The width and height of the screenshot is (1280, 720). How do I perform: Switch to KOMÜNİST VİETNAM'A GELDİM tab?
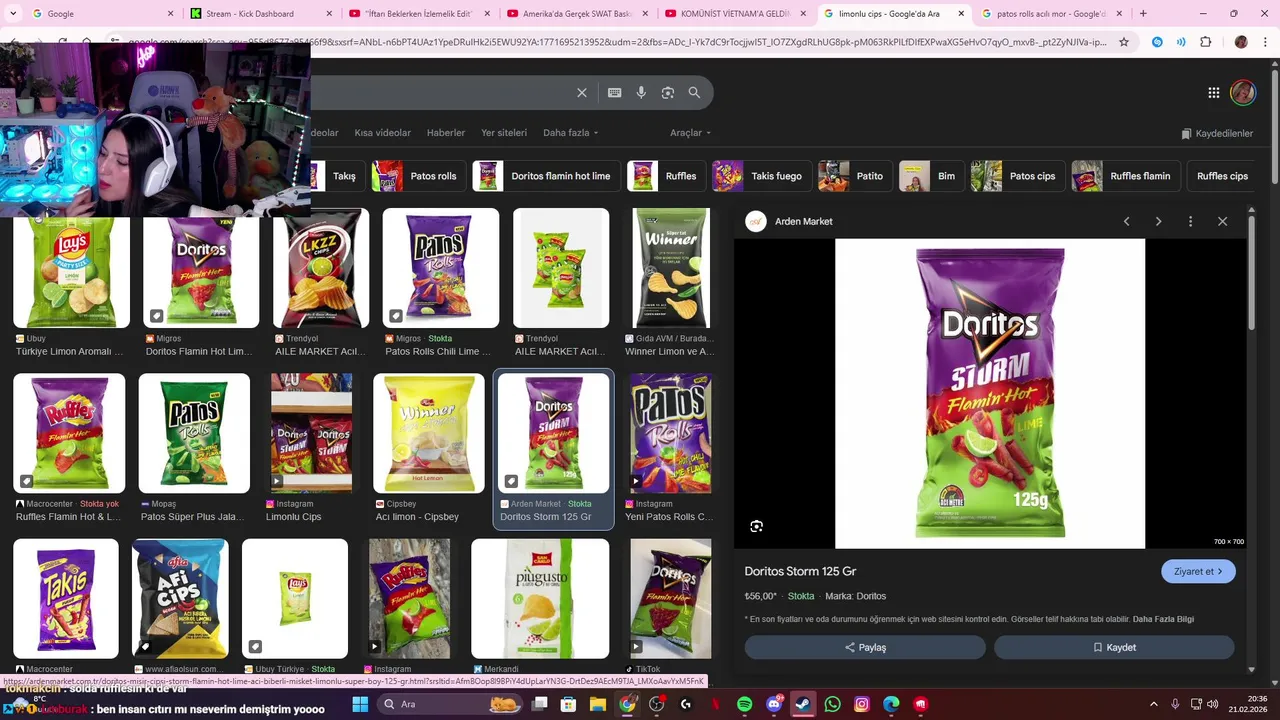pos(734,14)
